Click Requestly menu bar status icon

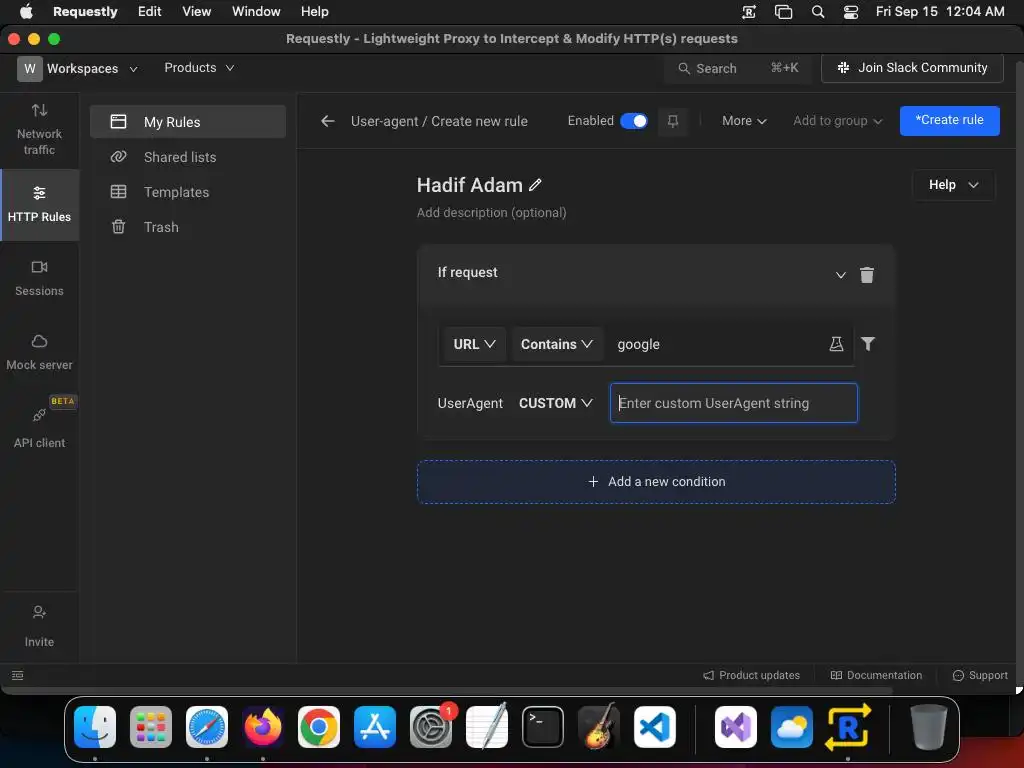pyautogui.click(x=749, y=12)
